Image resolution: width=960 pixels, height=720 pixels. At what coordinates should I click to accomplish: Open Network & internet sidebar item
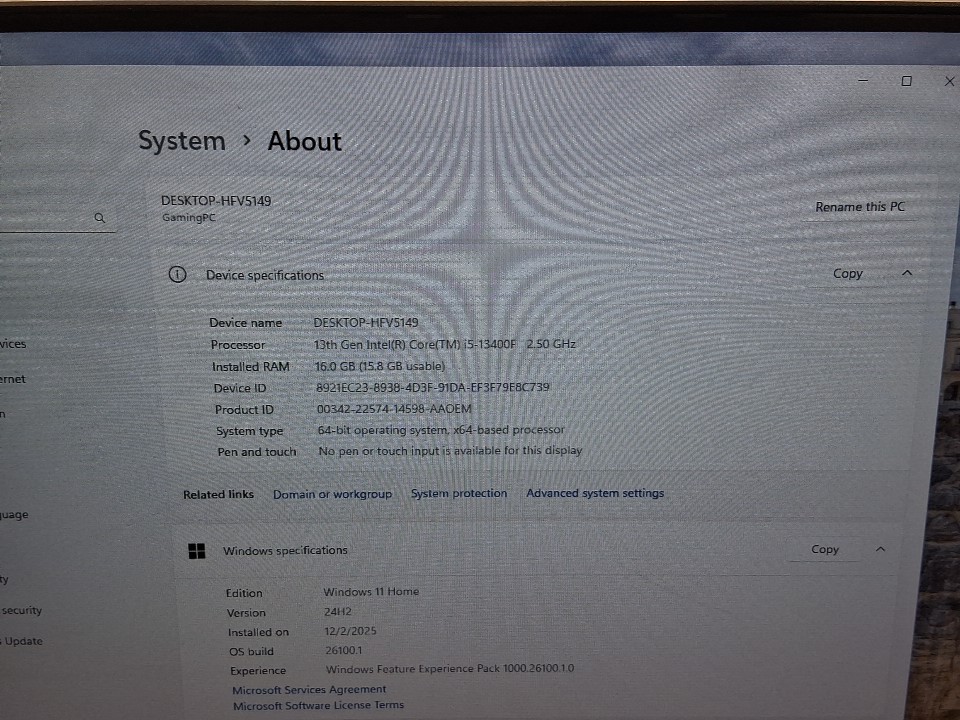point(12,379)
